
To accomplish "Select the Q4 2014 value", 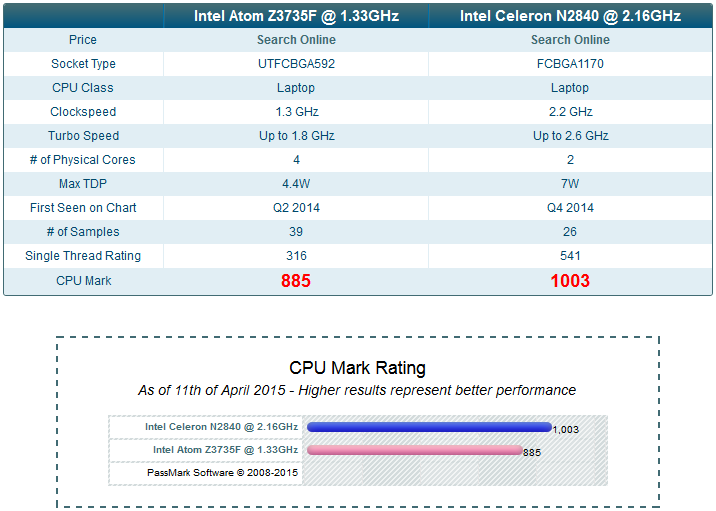I will [x=570, y=208].
